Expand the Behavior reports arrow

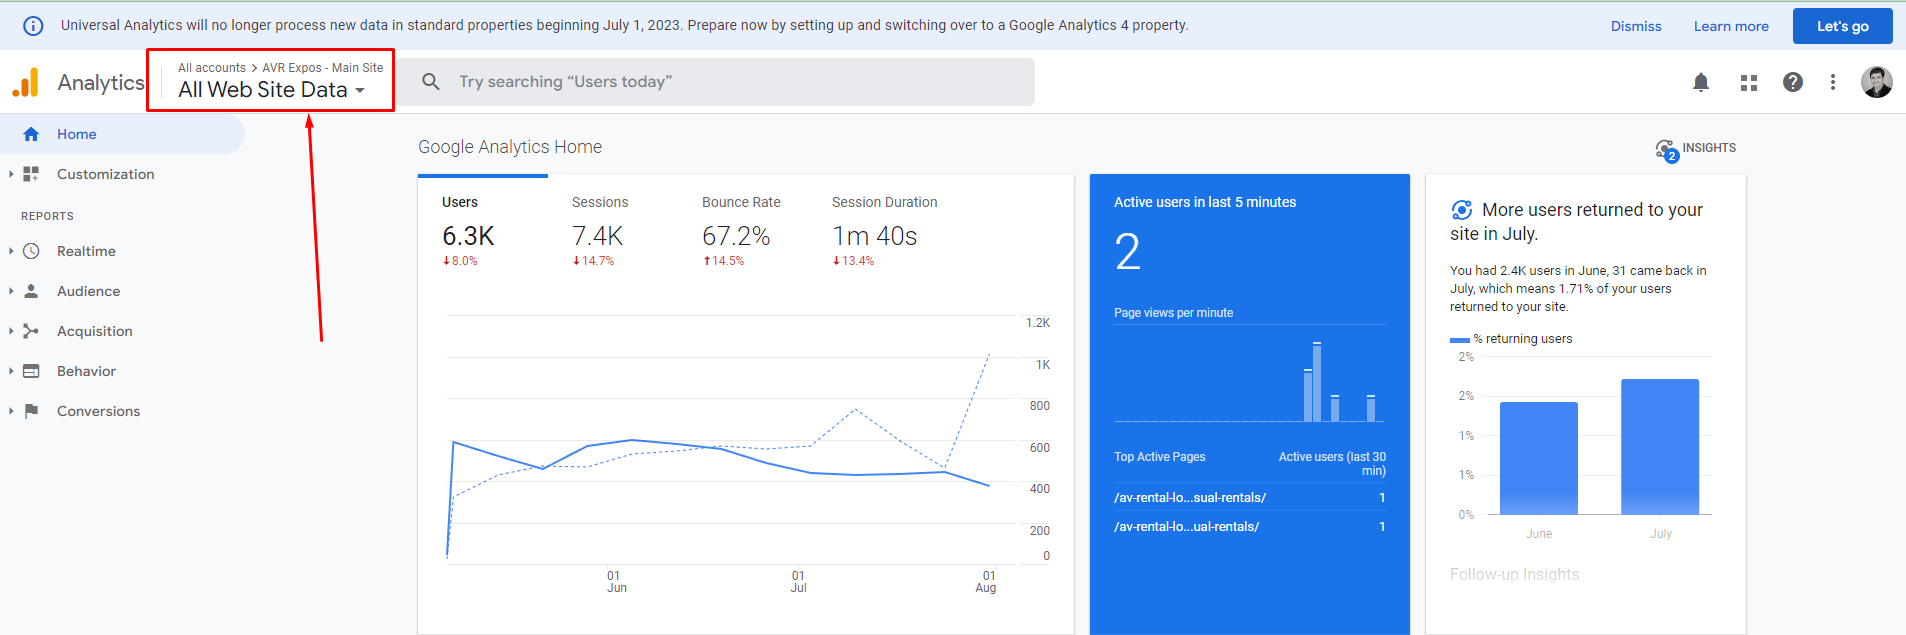coord(11,371)
